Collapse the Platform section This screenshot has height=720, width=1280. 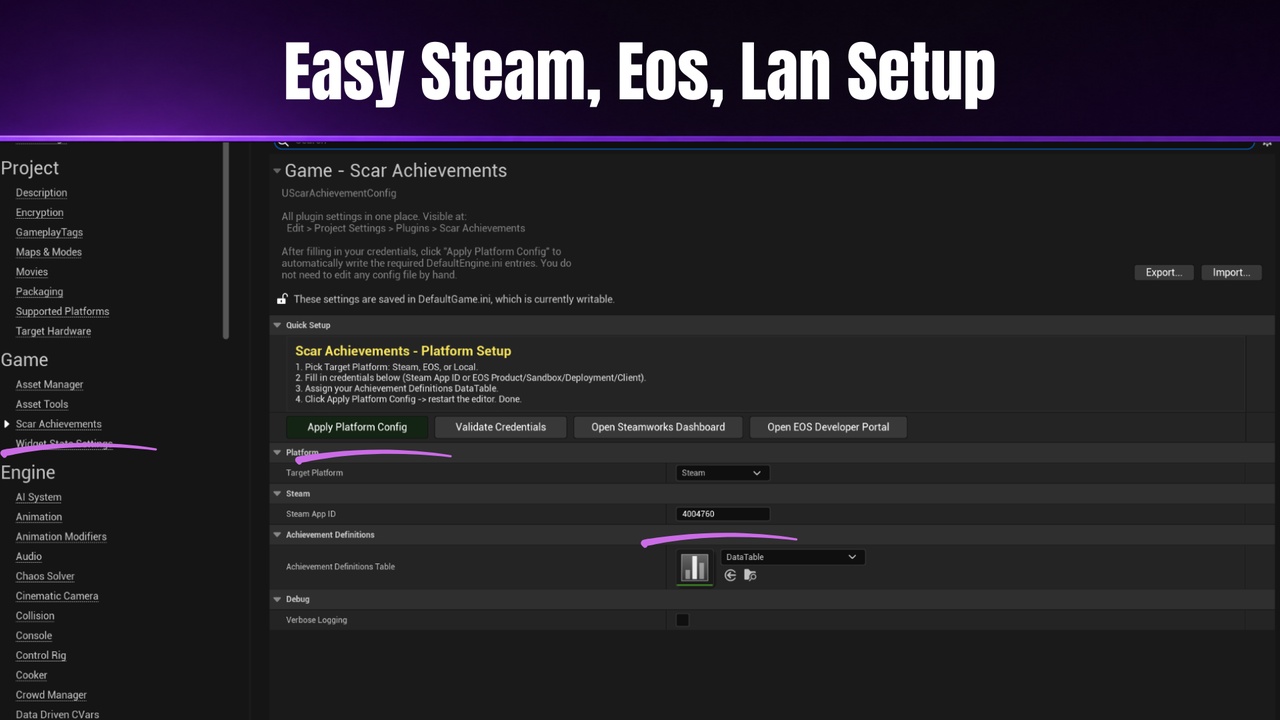tap(278, 453)
